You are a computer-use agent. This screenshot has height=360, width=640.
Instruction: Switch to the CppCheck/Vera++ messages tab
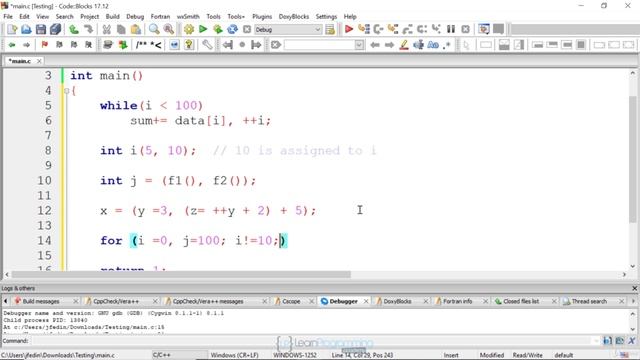pyautogui.click(x=208, y=301)
